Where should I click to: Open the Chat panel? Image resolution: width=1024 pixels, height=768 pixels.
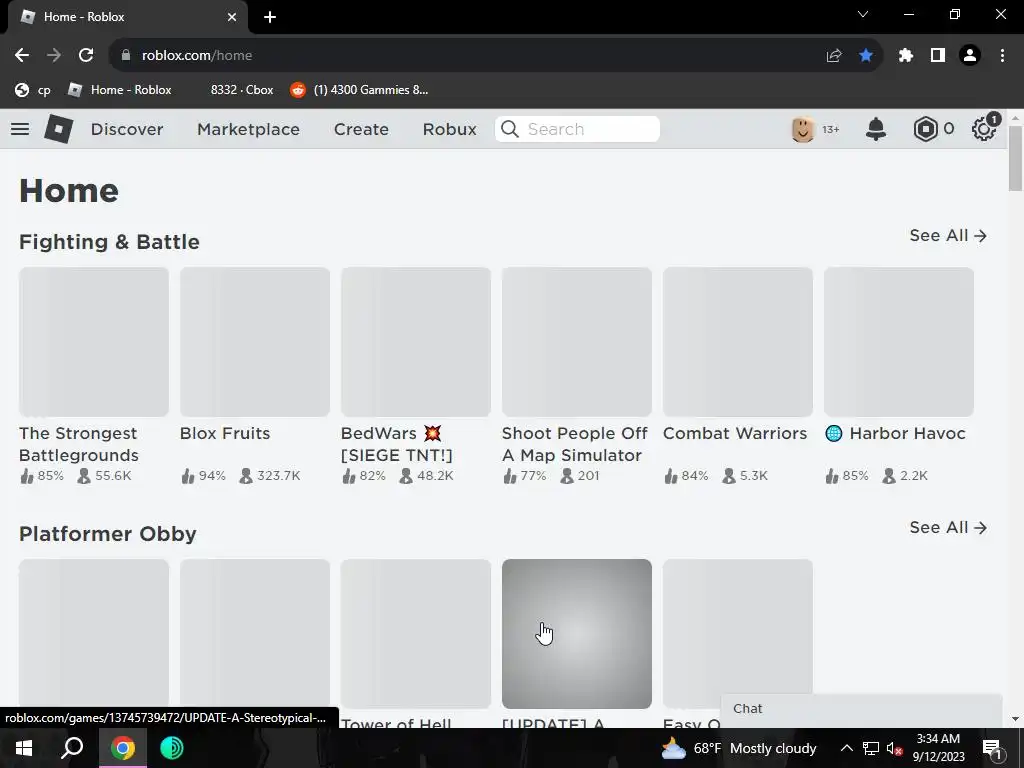pos(861,709)
